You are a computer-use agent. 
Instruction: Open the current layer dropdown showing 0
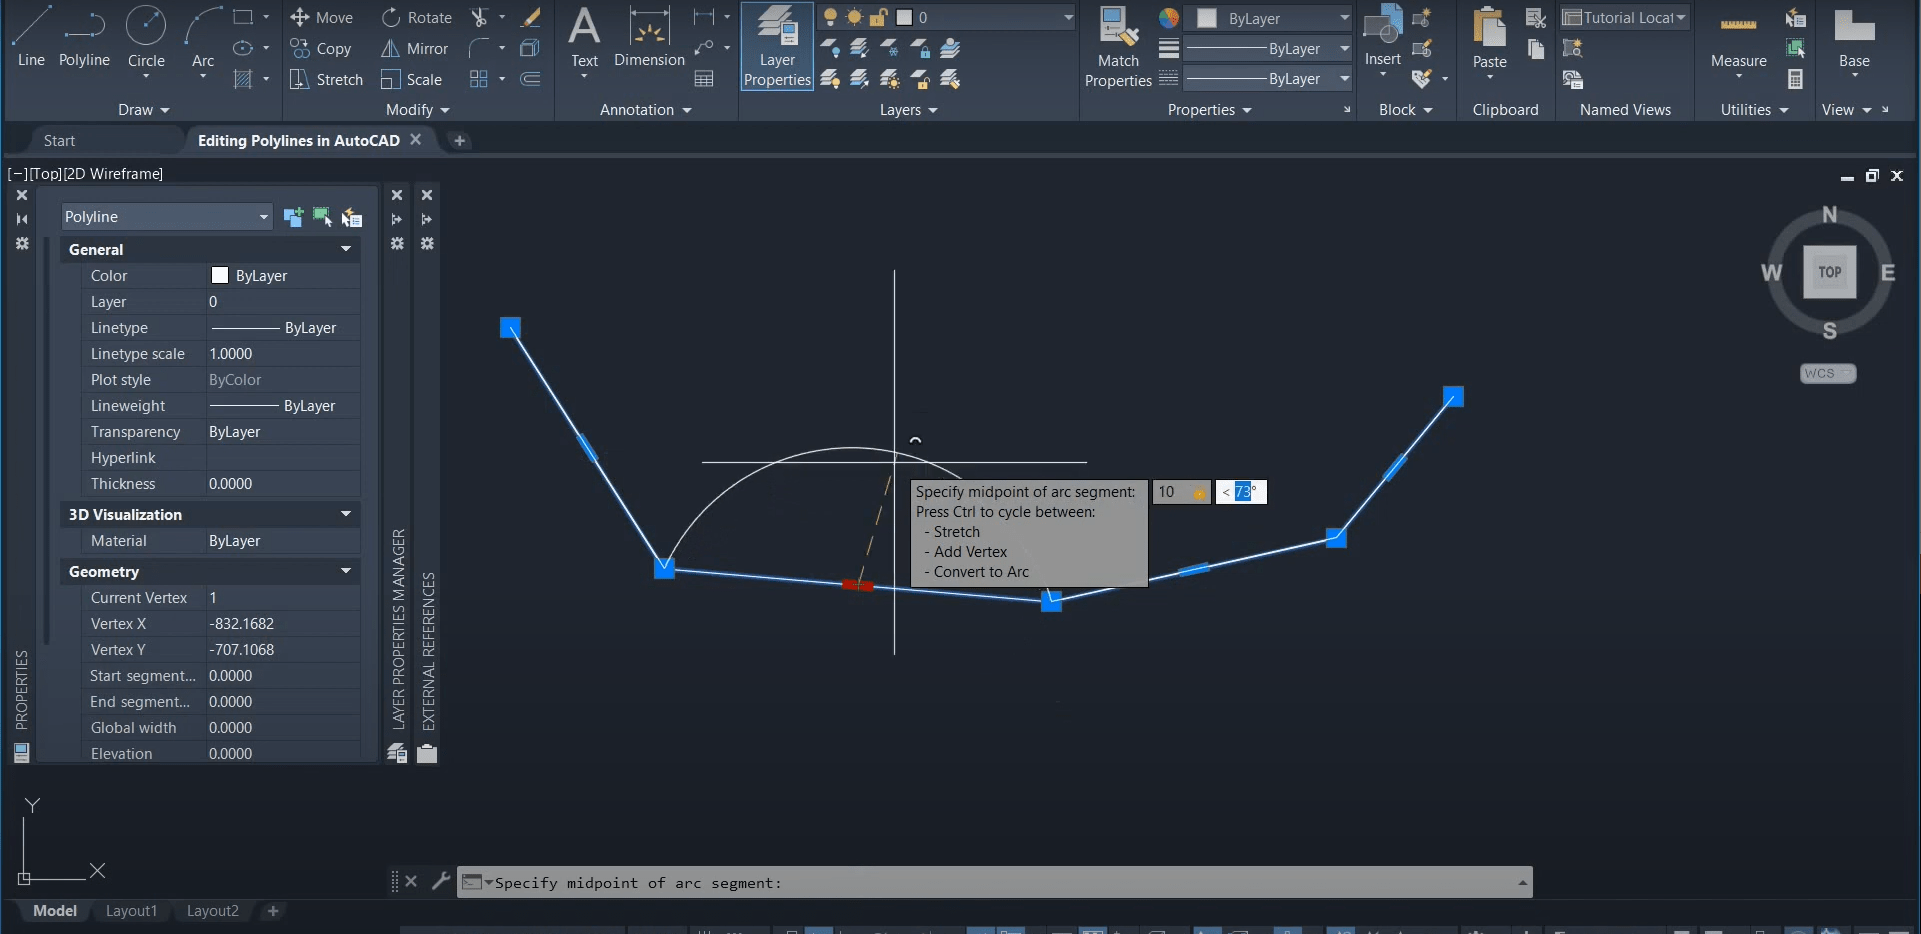point(1068,17)
